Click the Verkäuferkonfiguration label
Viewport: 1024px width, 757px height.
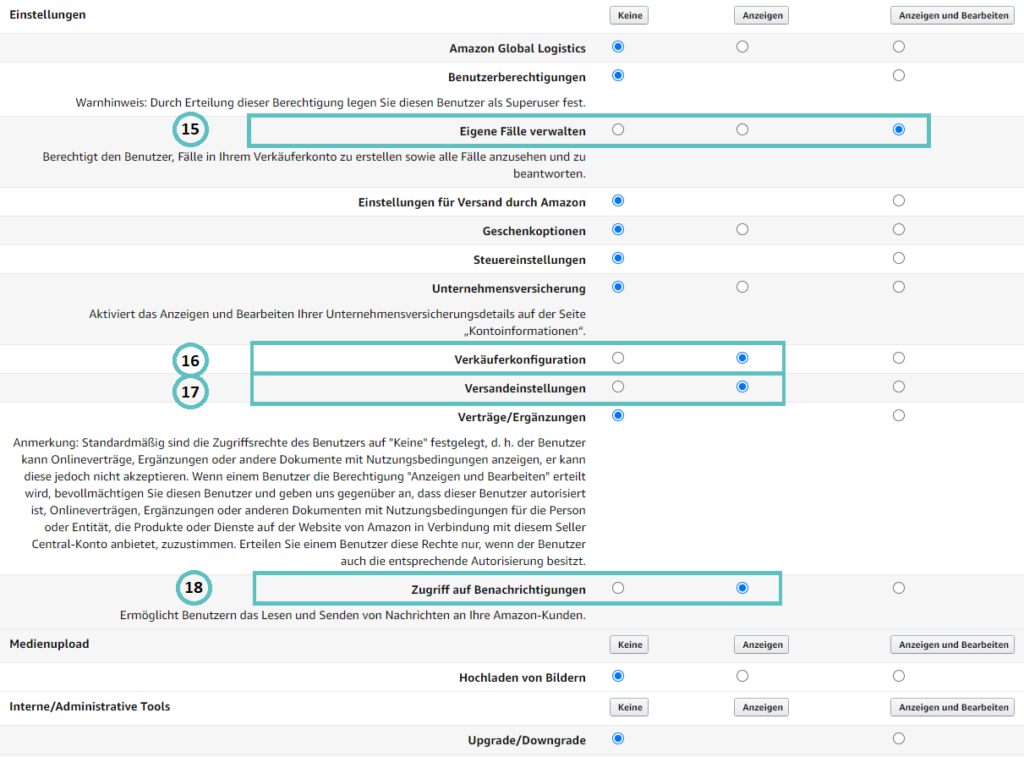point(520,359)
